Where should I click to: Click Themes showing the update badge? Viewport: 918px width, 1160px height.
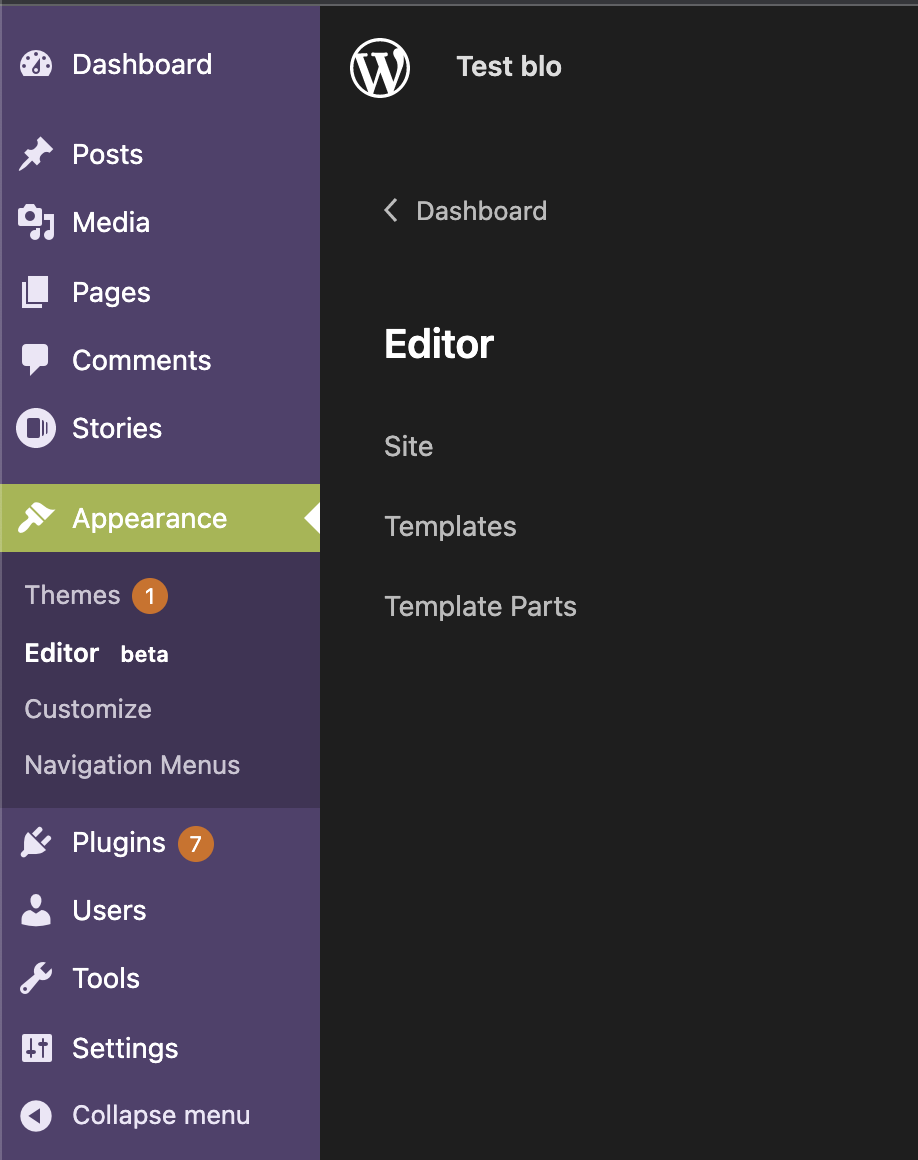coord(72,595)
